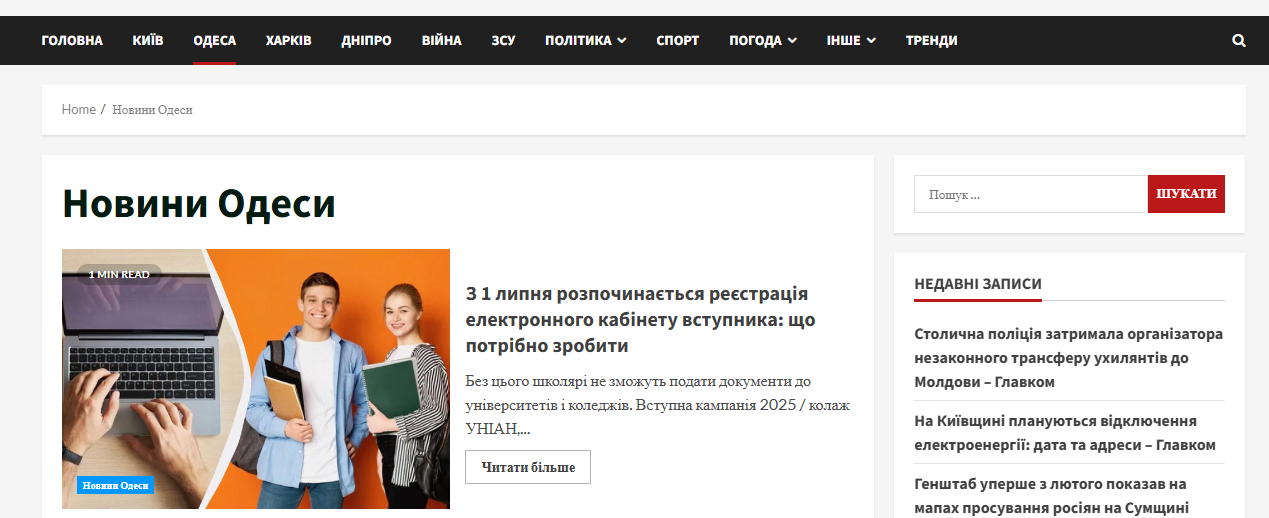1269x518 pixels.
Task: Expand the ПОЛІТИКА dropdown menu
Action: (x=586, y=41)
